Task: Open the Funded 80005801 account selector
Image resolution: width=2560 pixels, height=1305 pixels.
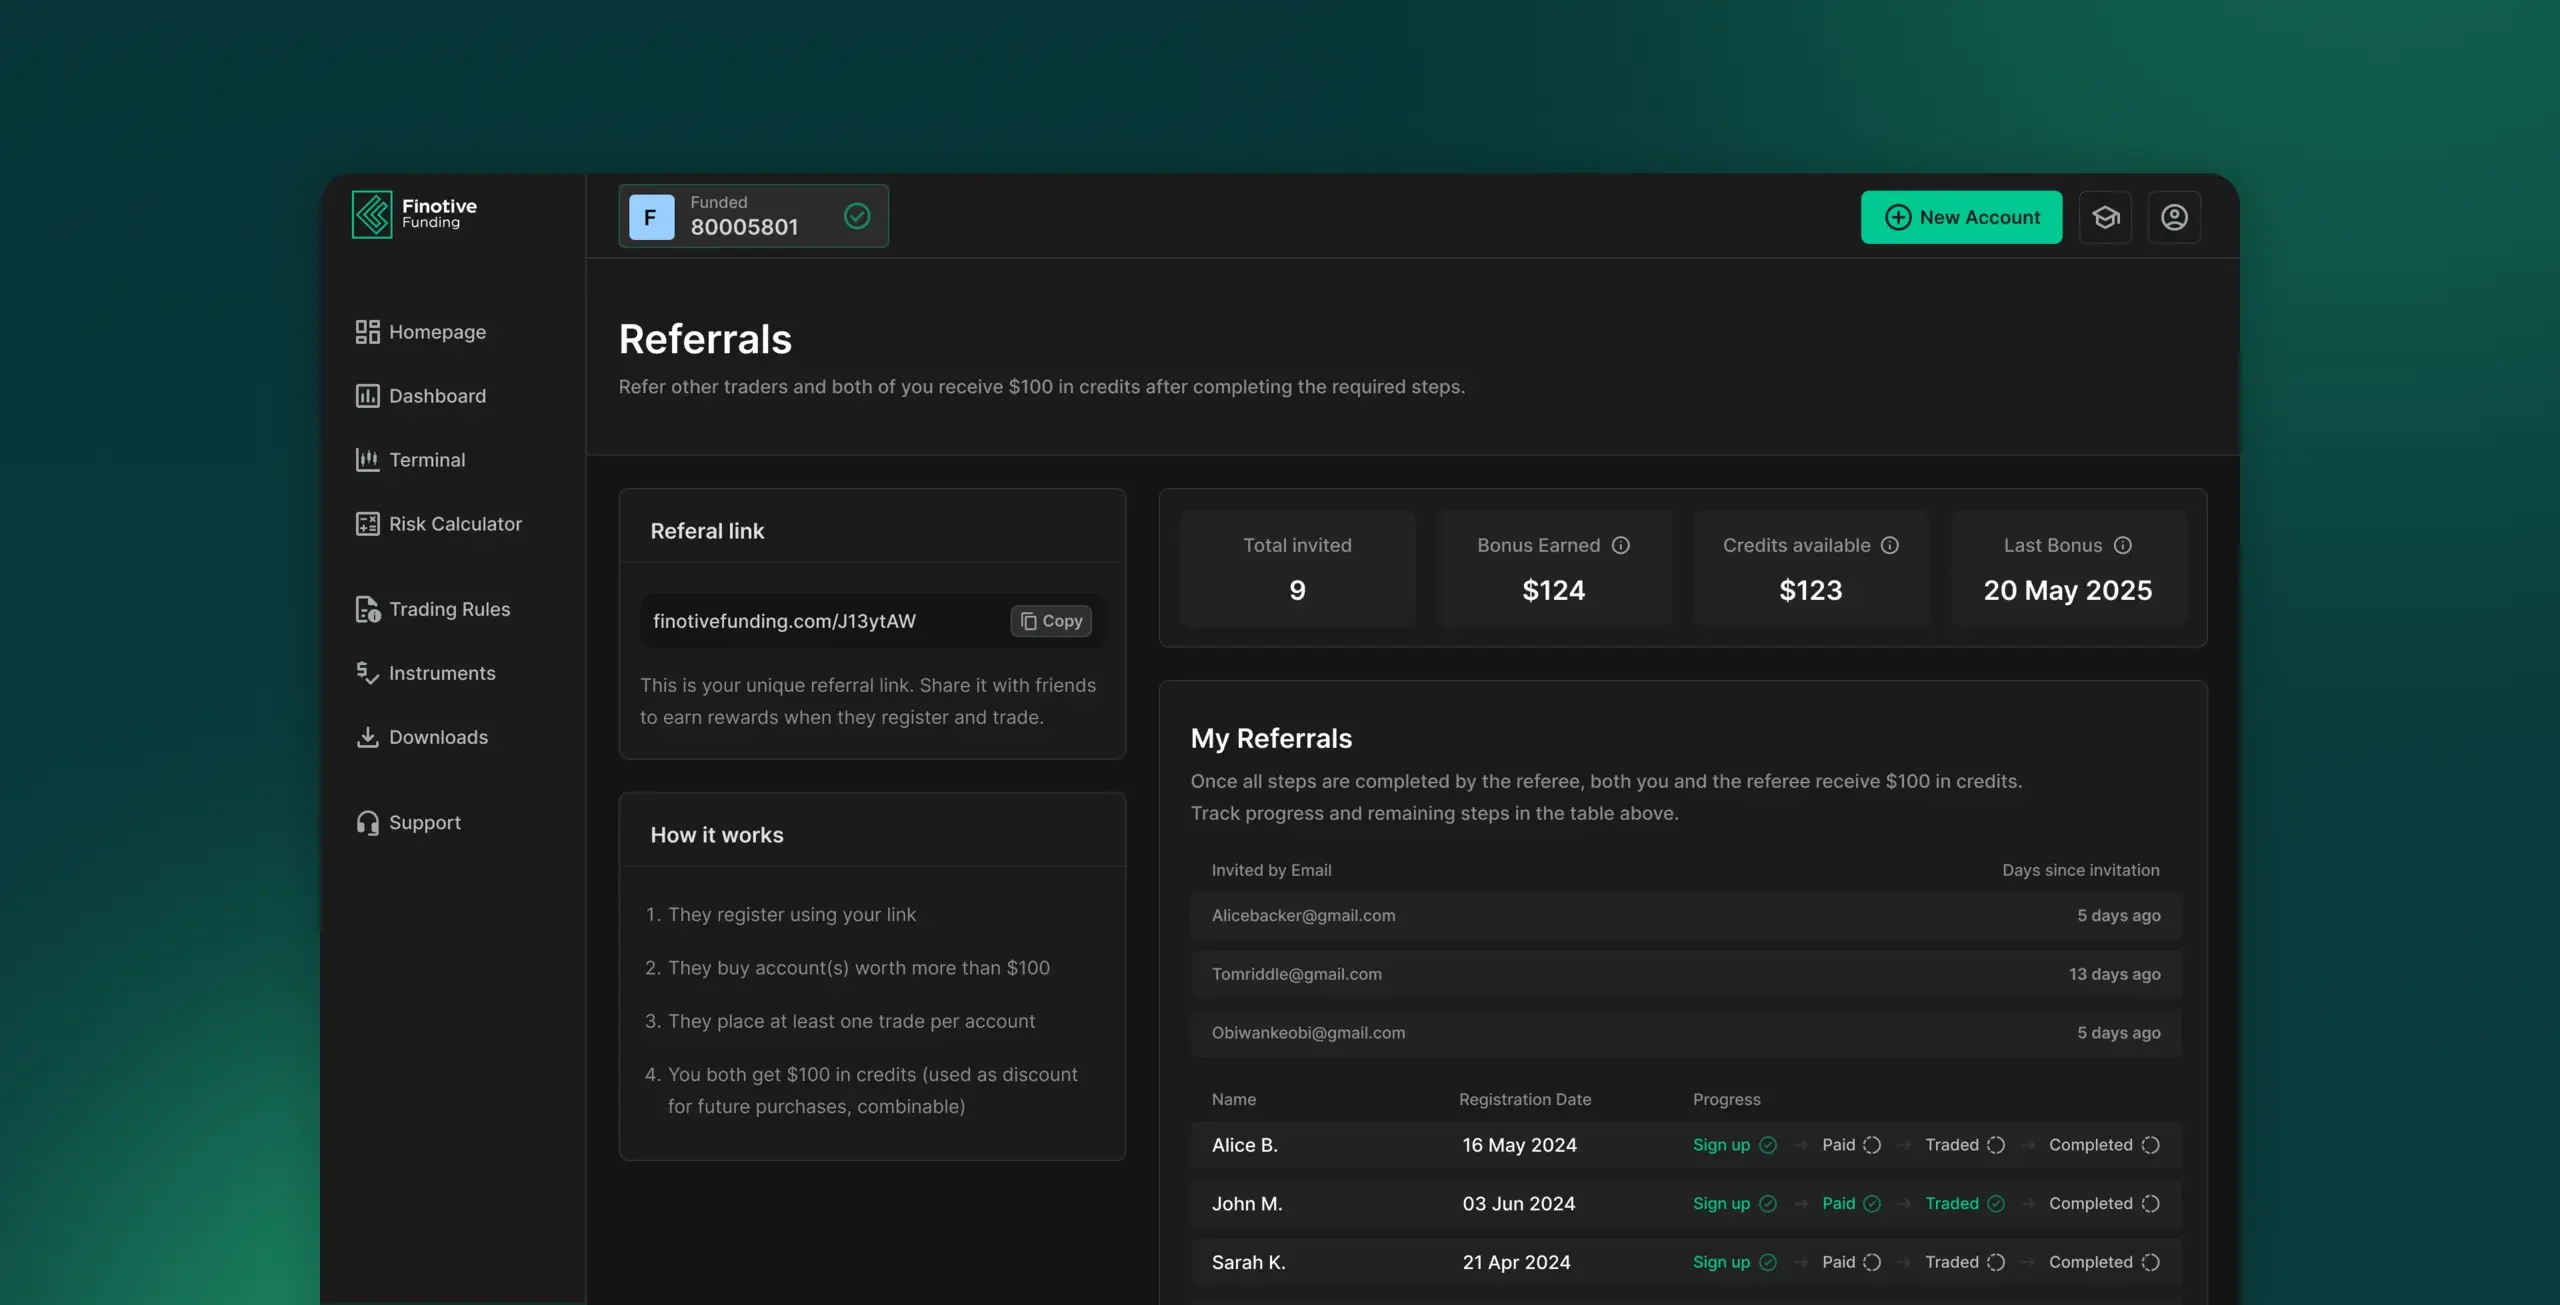Action: coord(753,216)
